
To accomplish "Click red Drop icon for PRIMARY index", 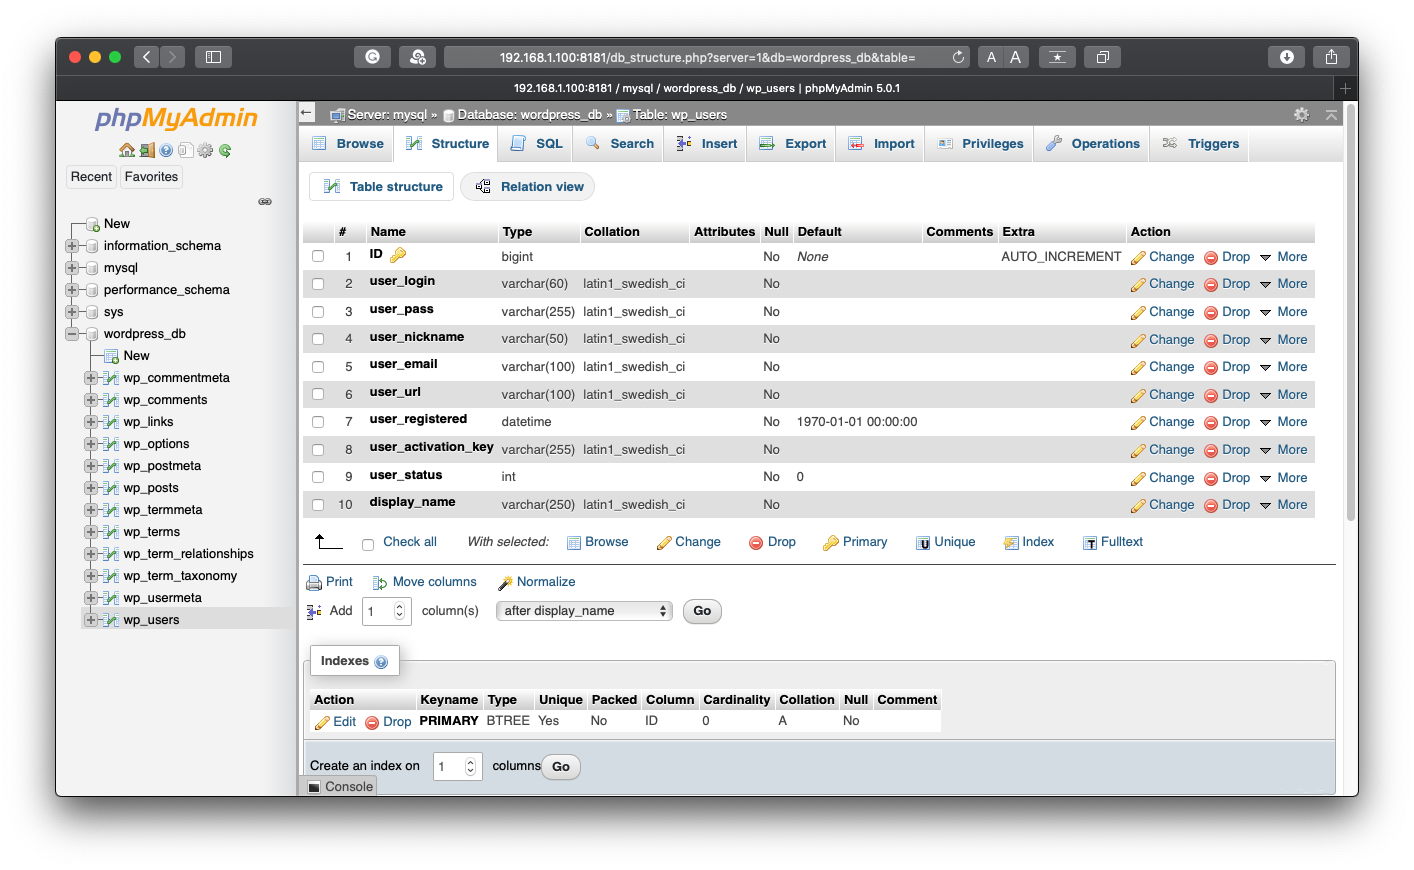I will coord(372,722).
